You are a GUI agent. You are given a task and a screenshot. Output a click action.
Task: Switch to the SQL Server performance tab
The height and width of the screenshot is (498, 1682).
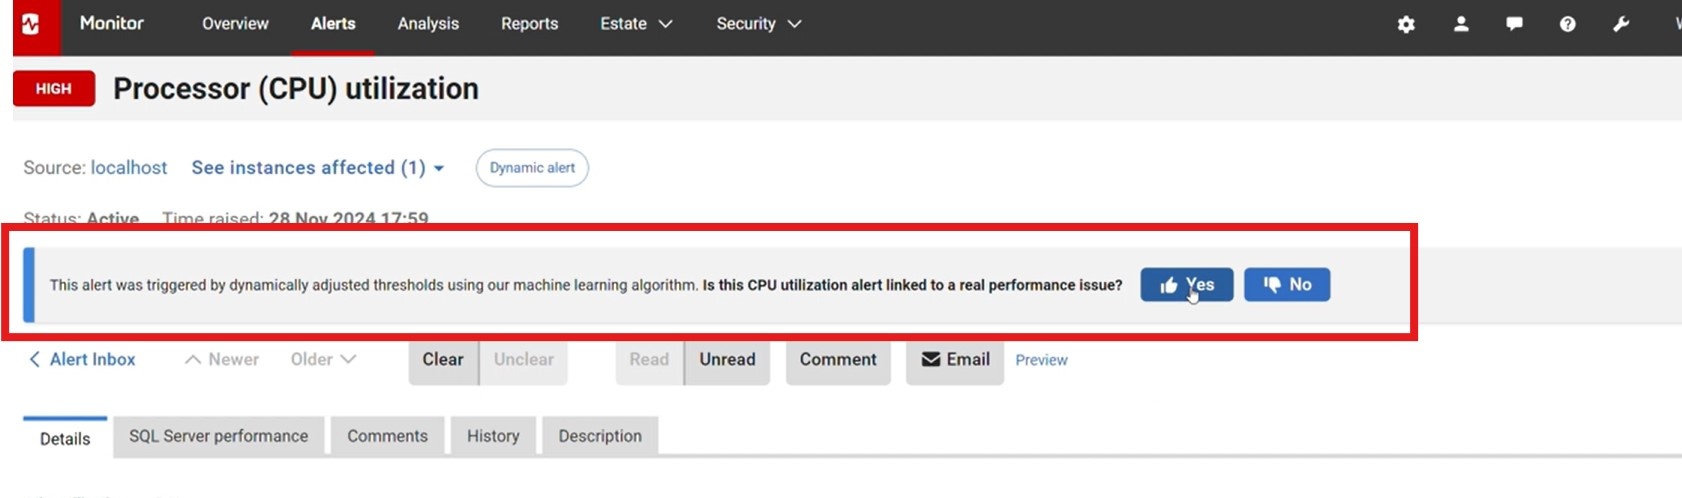click(x=219, y=436)
